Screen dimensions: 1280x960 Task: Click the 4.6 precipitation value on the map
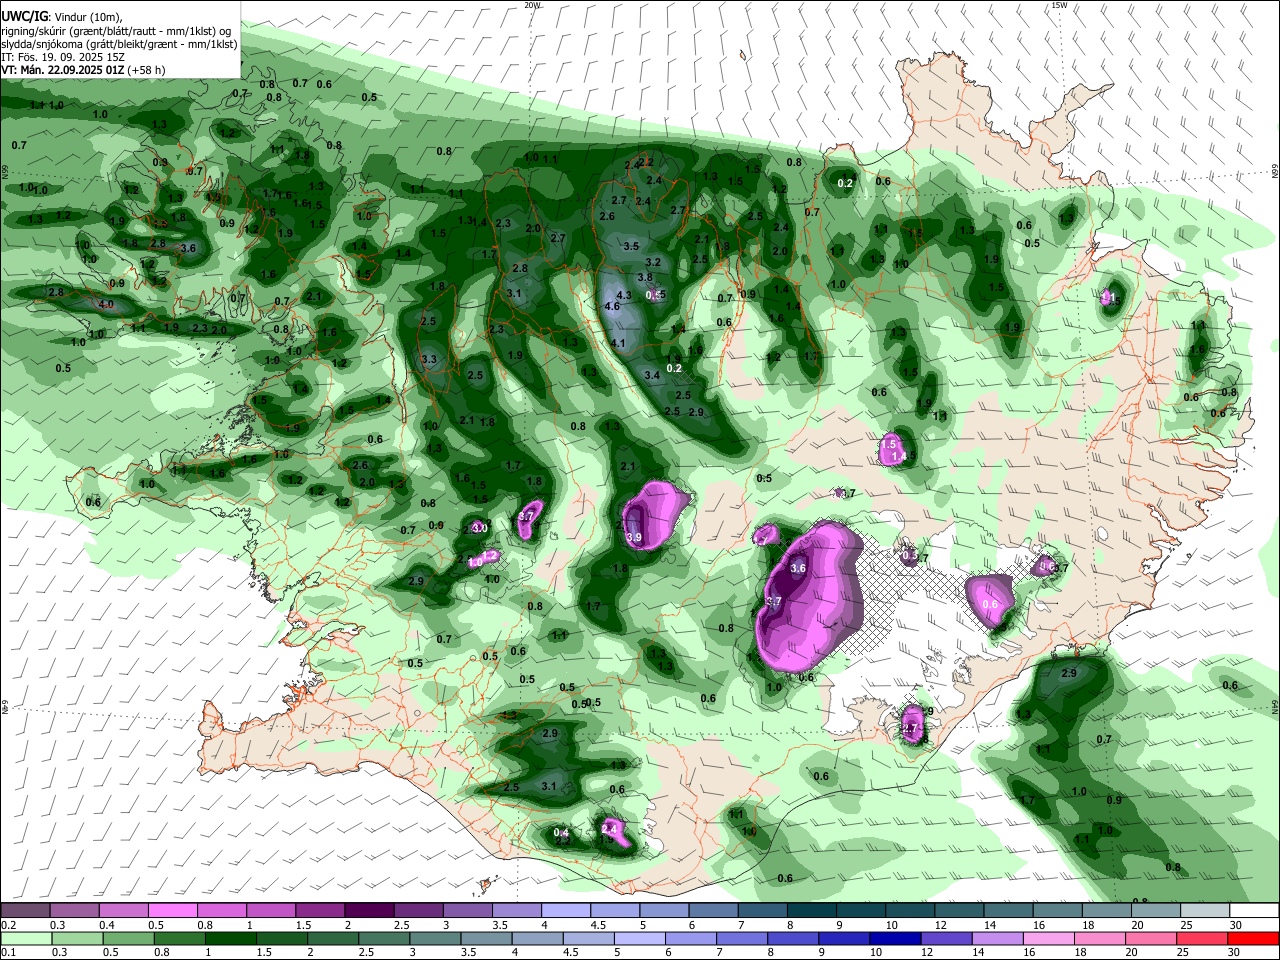click(x=613, y=307)
